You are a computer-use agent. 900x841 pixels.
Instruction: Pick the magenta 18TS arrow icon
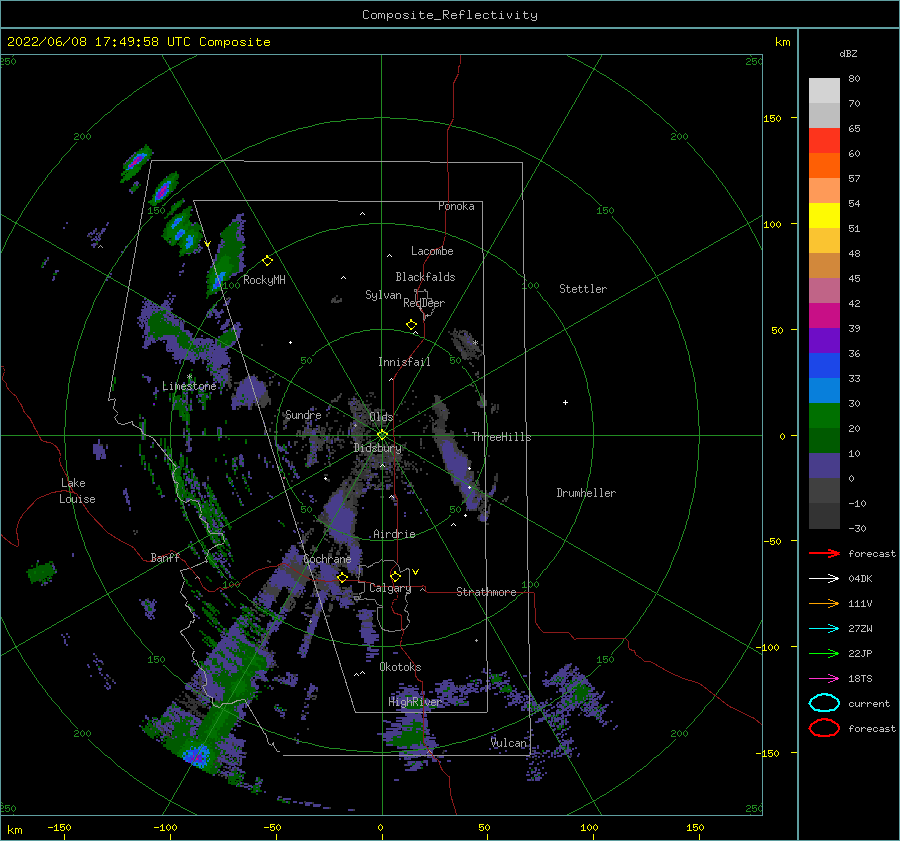[824, 679]
